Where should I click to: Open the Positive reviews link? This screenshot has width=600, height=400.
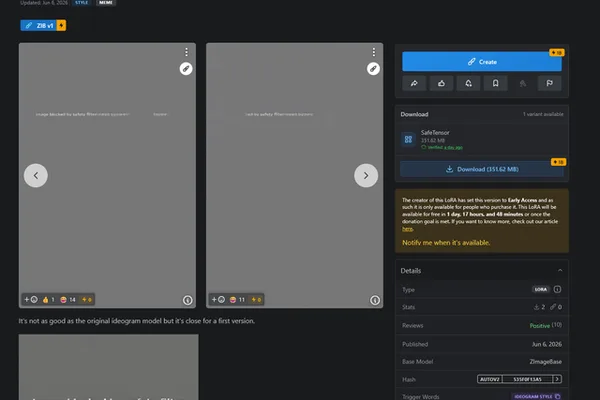(540, 325)
